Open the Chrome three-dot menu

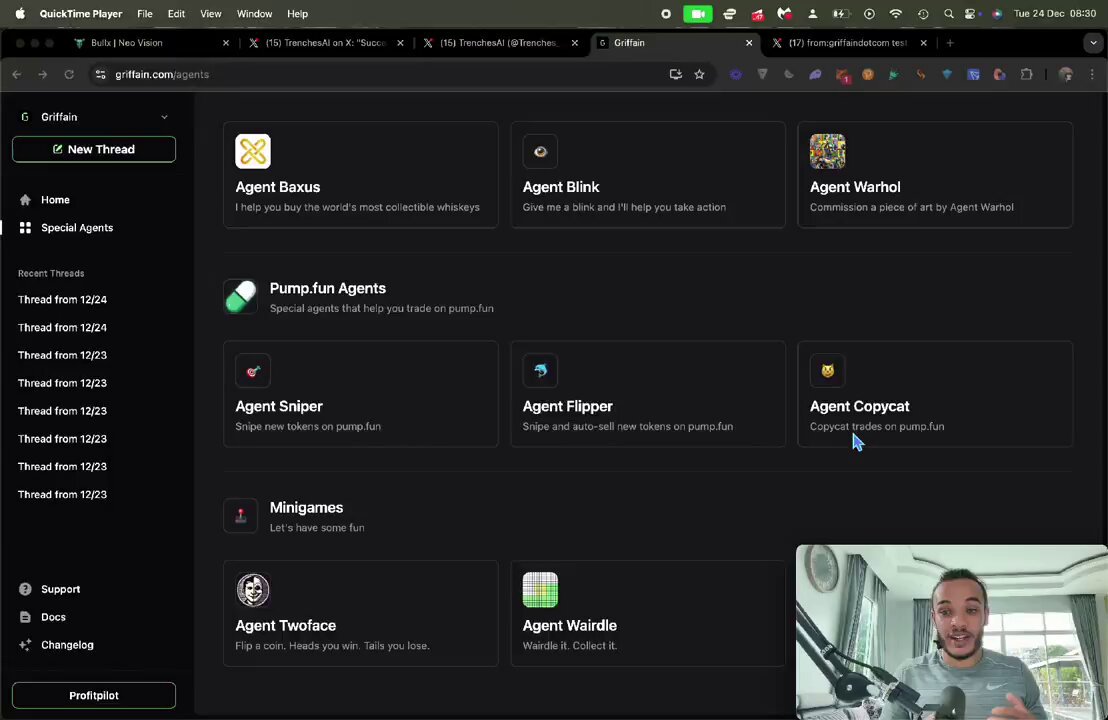coord(1092,74)
